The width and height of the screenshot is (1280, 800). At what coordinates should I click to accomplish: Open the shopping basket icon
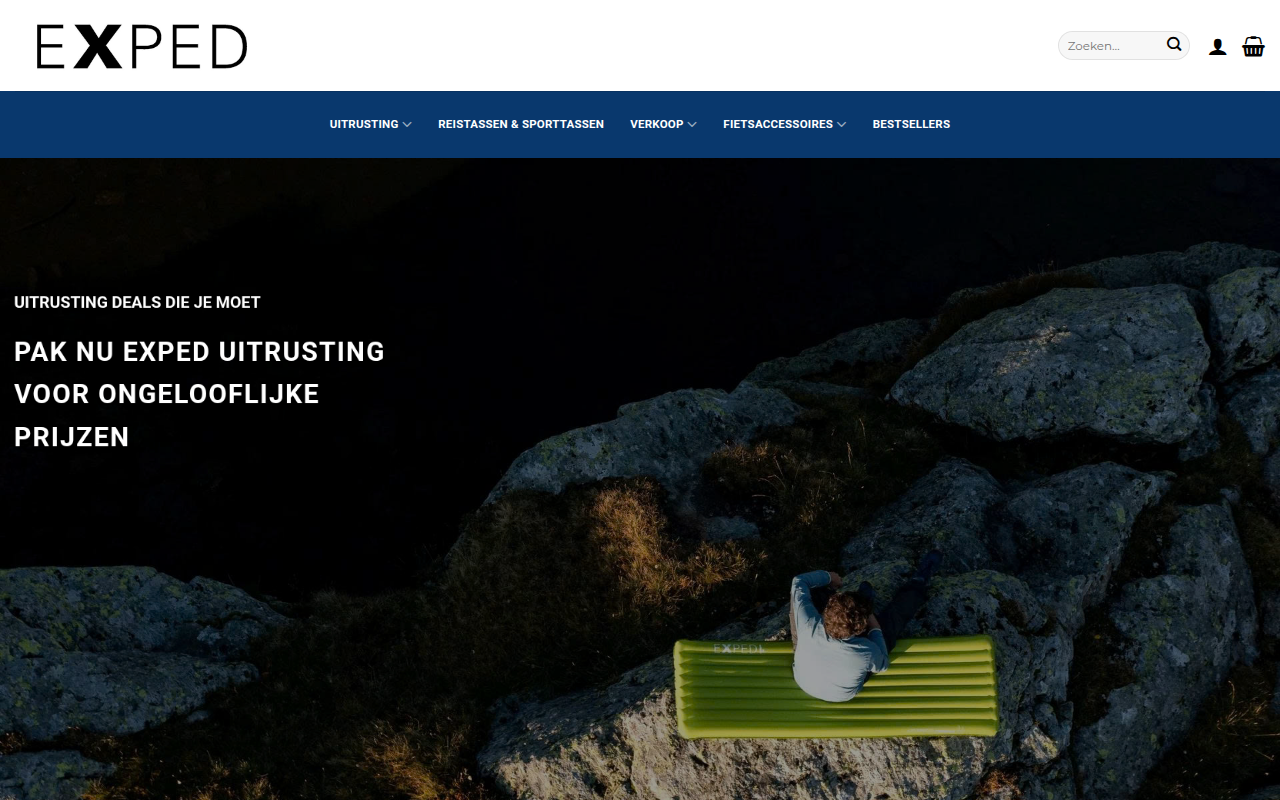click(x=1253, y=46)
